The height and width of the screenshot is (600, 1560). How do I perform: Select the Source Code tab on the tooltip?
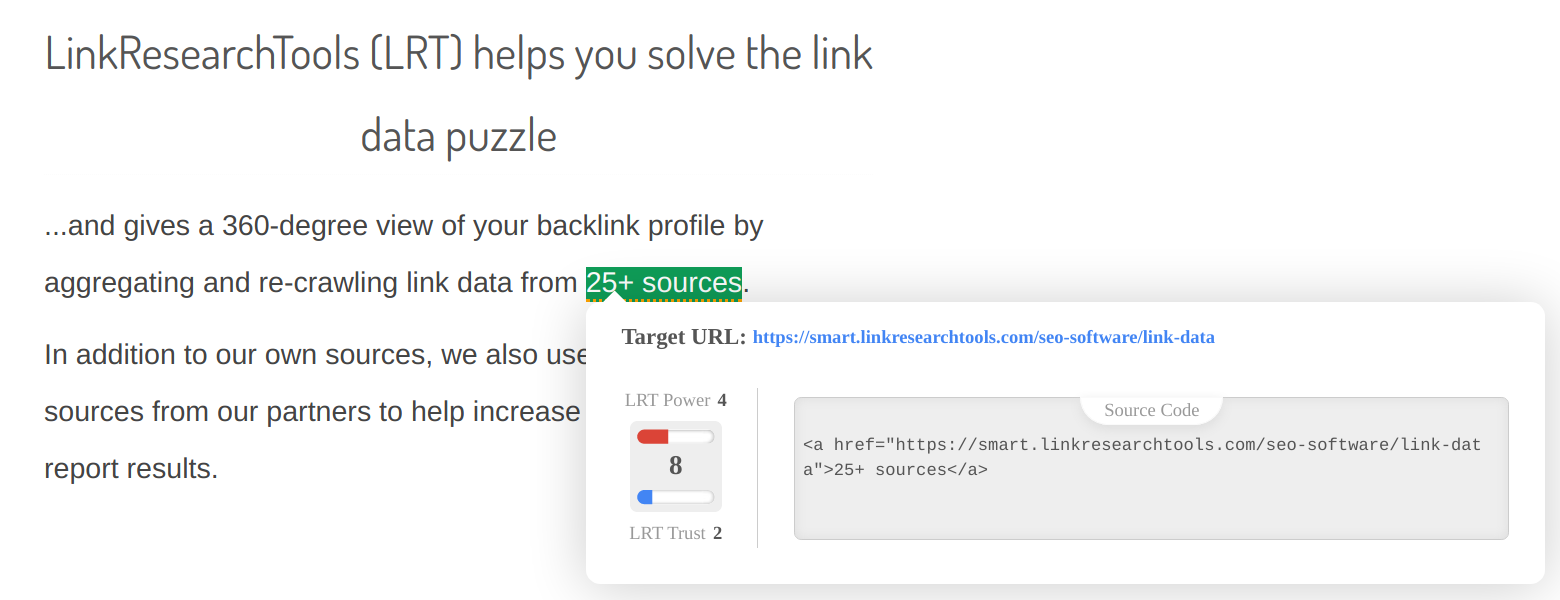click(x=1150, y=410)
